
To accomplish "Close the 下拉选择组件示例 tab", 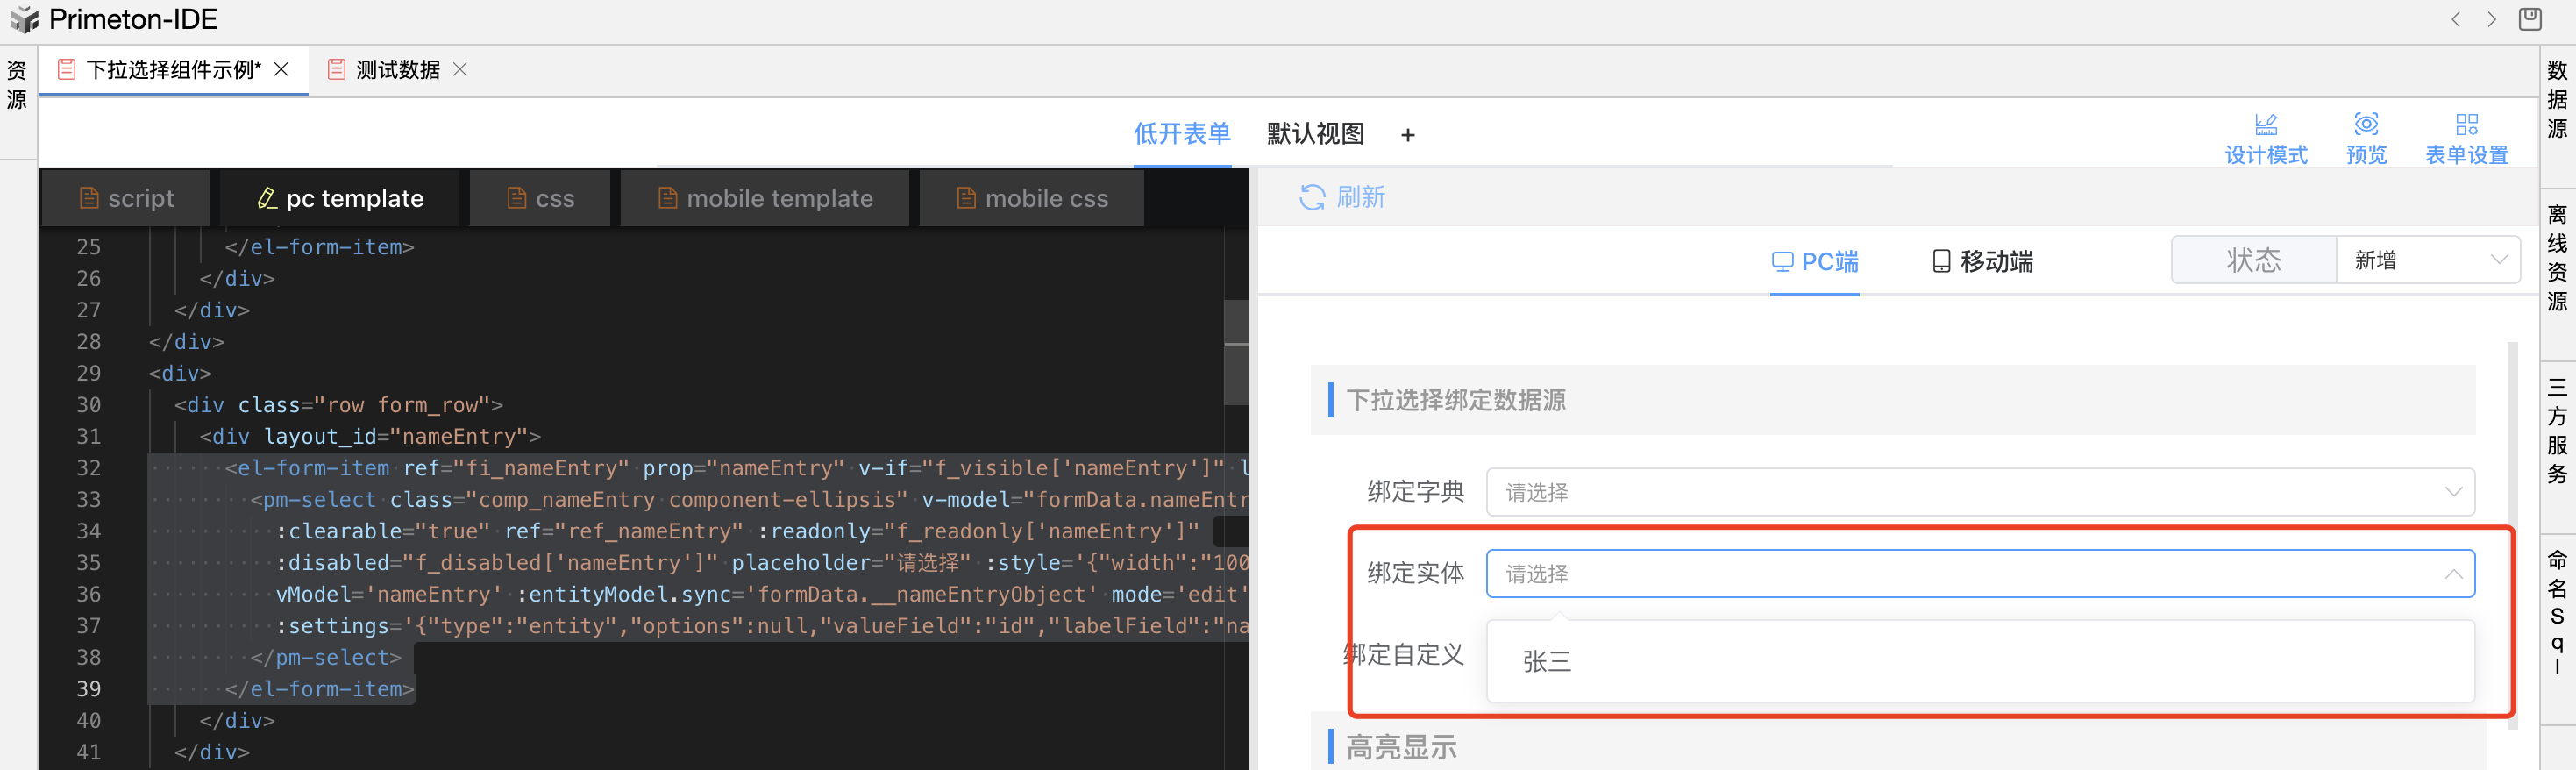I will point(282,69).
